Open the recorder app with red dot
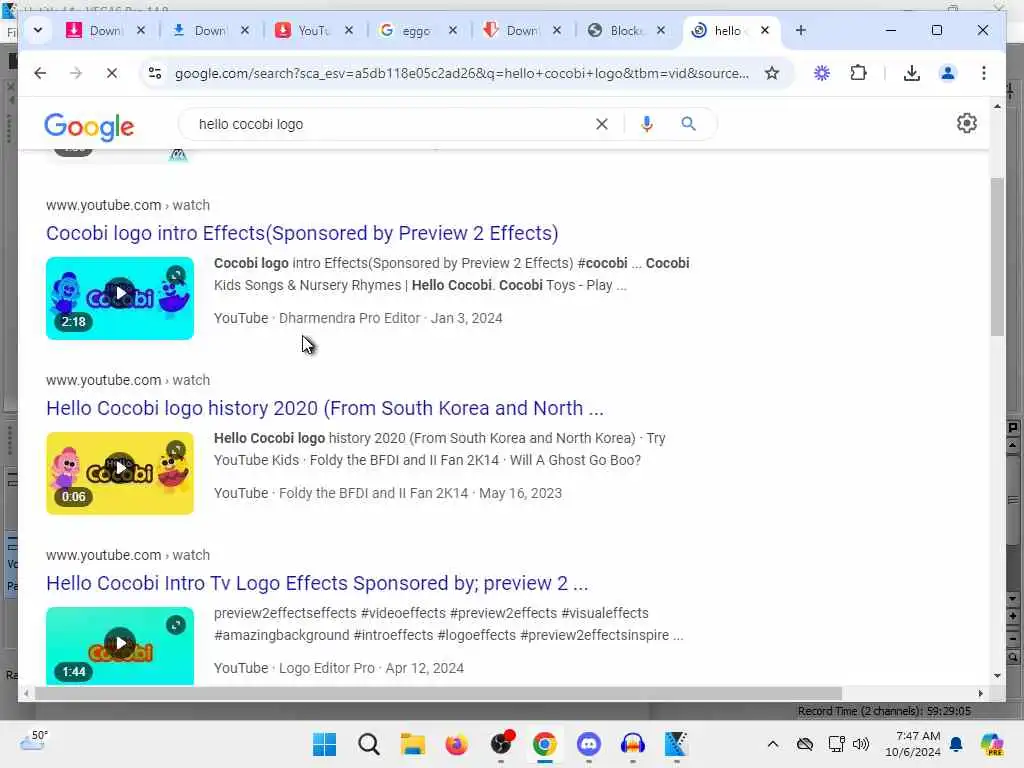The height and width of the screenshot is (768, 1024). [x=501, y=744]
